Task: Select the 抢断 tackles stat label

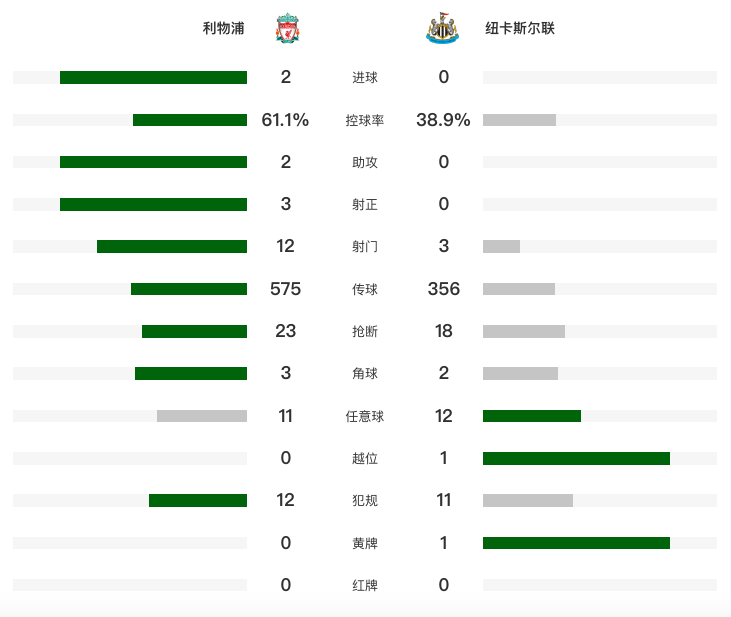Action: pos(365,331)
